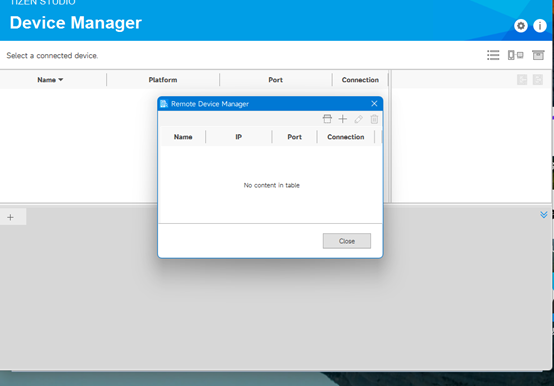Close the Remote Device Manager dialog with X
The width and height of the screenshot is (554, 386).
(x=374, y=103)
